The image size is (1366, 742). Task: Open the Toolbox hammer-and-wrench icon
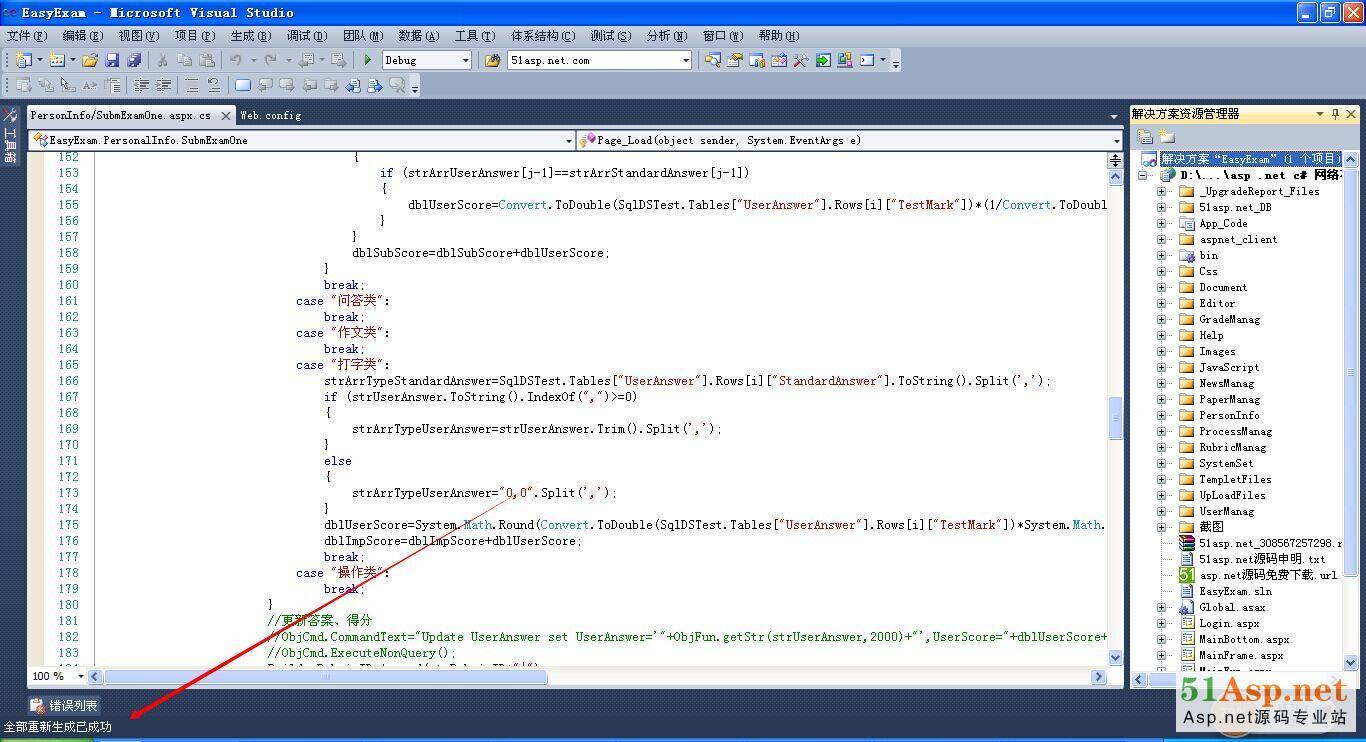(801, 60)
